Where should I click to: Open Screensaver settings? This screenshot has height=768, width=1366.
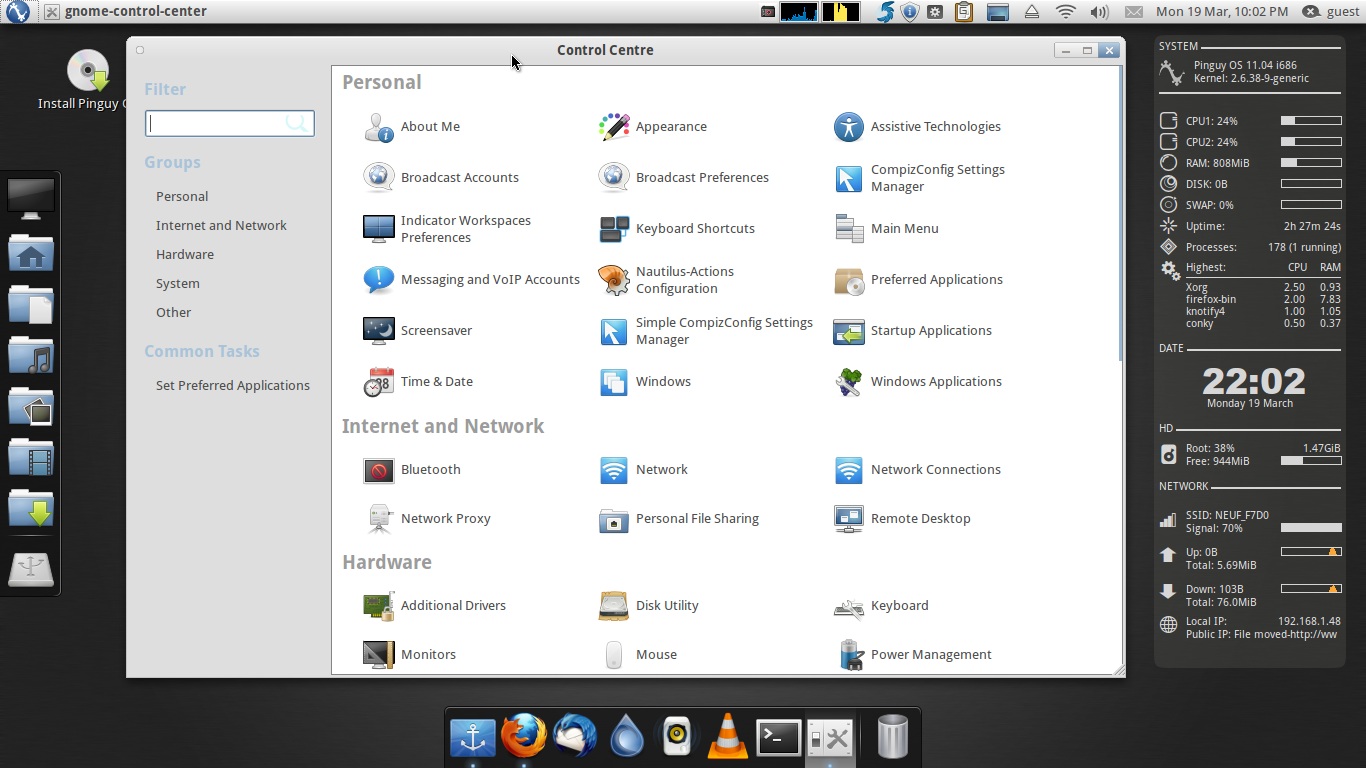point(418,330)
